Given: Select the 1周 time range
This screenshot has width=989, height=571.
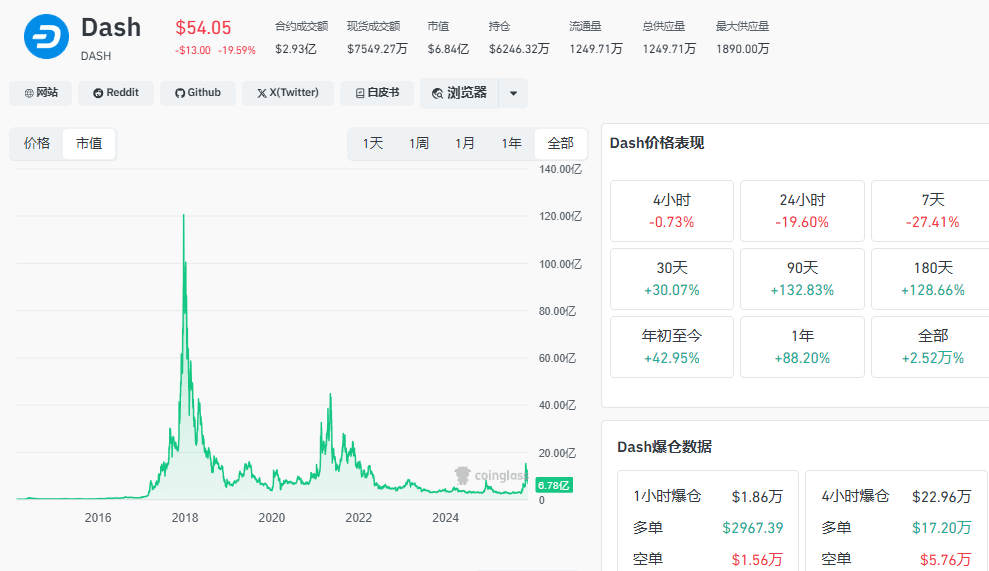Looking at the screenshot, I should pos(419,143).
